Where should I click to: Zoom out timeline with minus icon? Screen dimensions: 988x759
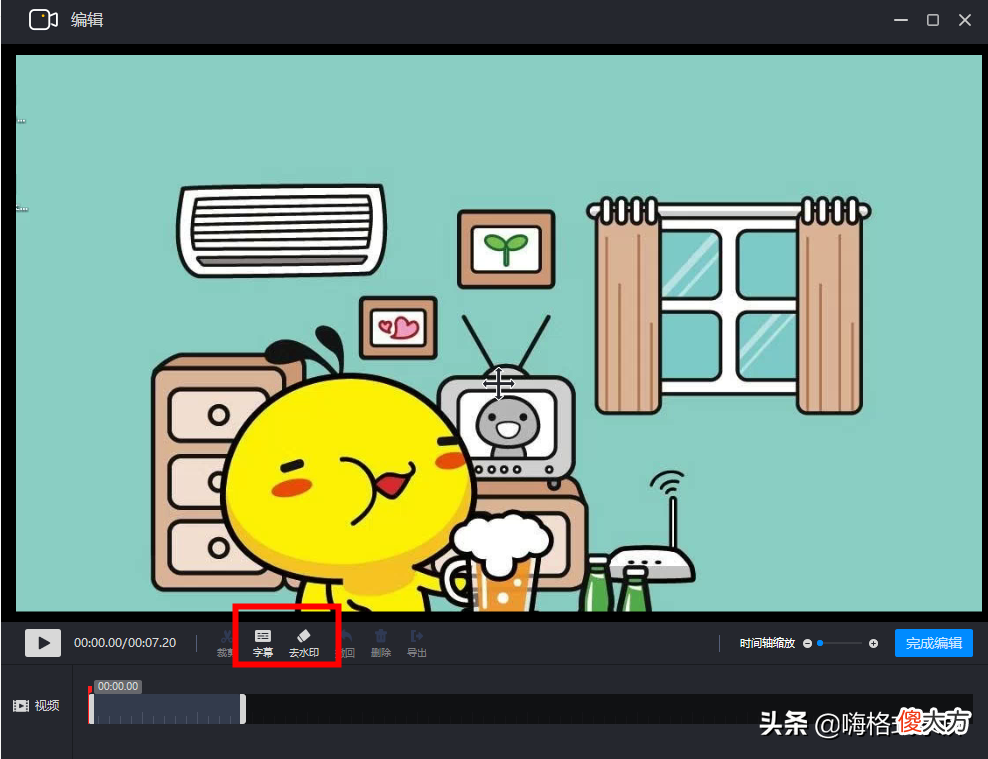click(x=807, y=643)
